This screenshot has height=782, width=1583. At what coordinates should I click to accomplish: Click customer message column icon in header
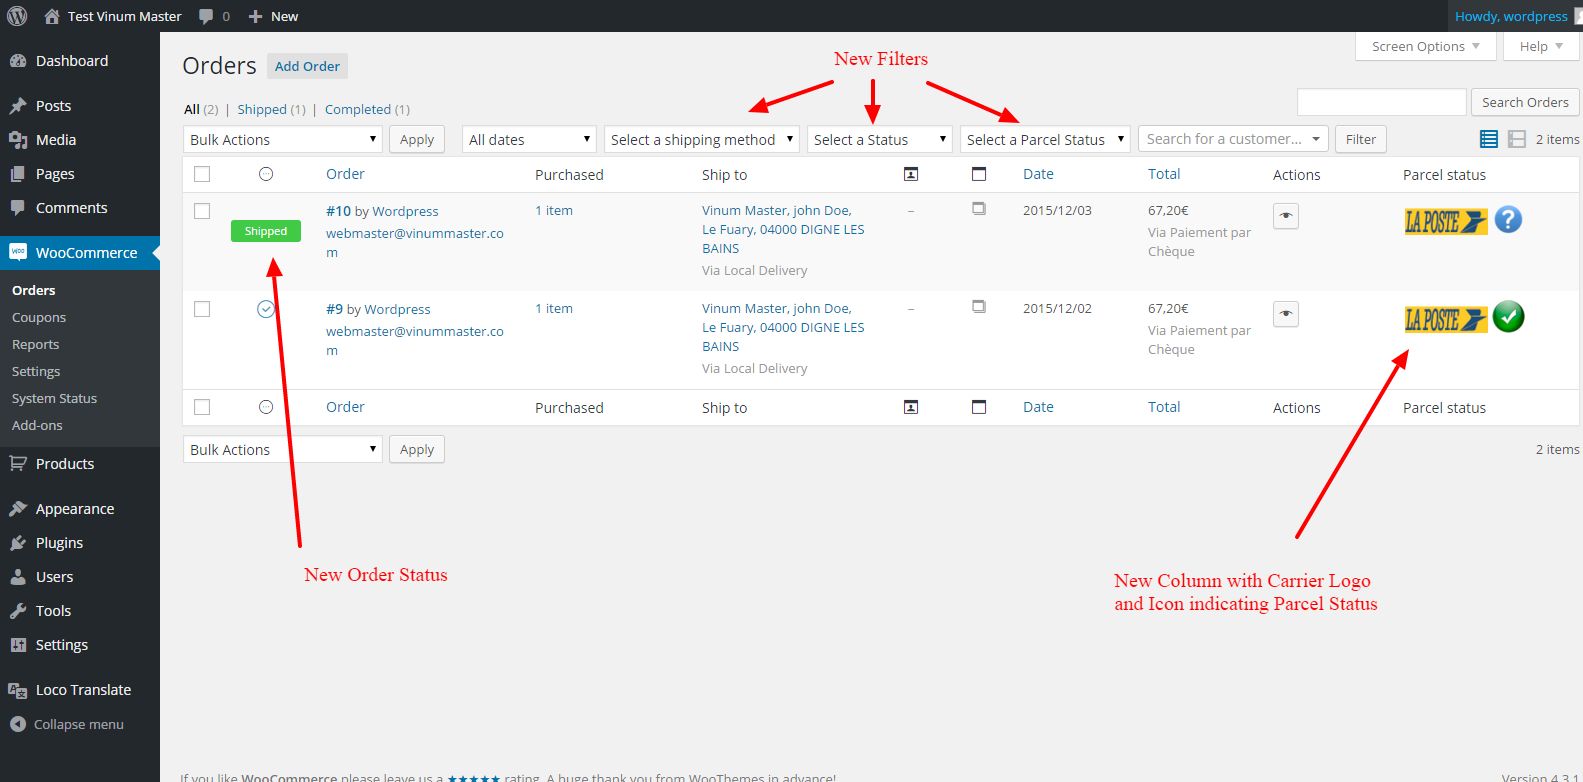click(911, 174)
